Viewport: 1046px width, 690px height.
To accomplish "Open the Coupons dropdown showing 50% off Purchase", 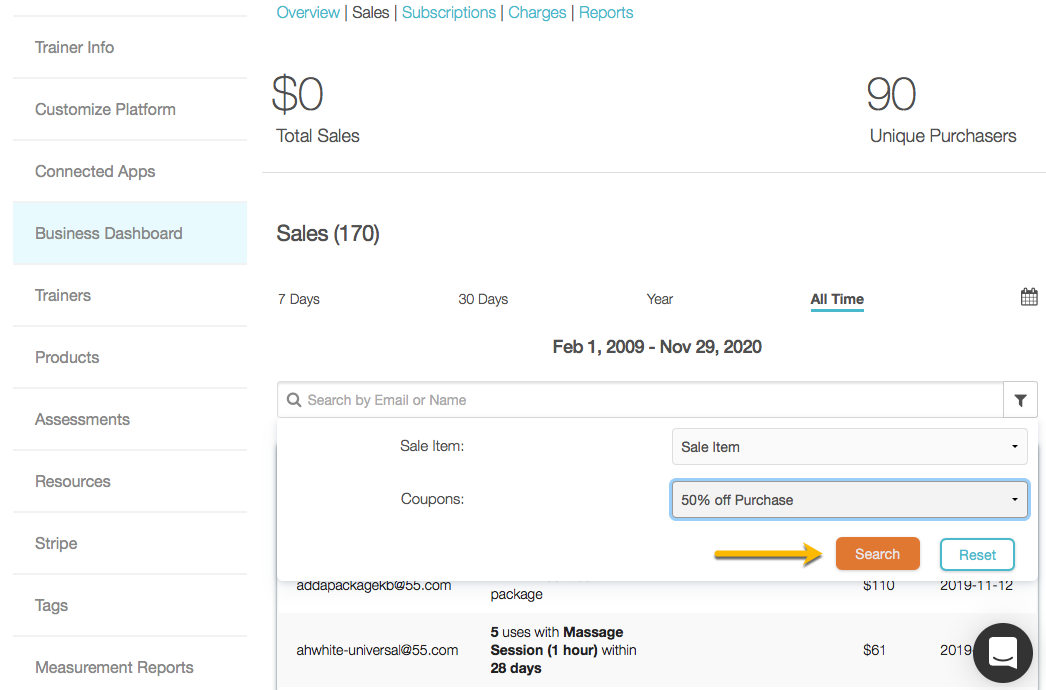I will pos(849,500).
